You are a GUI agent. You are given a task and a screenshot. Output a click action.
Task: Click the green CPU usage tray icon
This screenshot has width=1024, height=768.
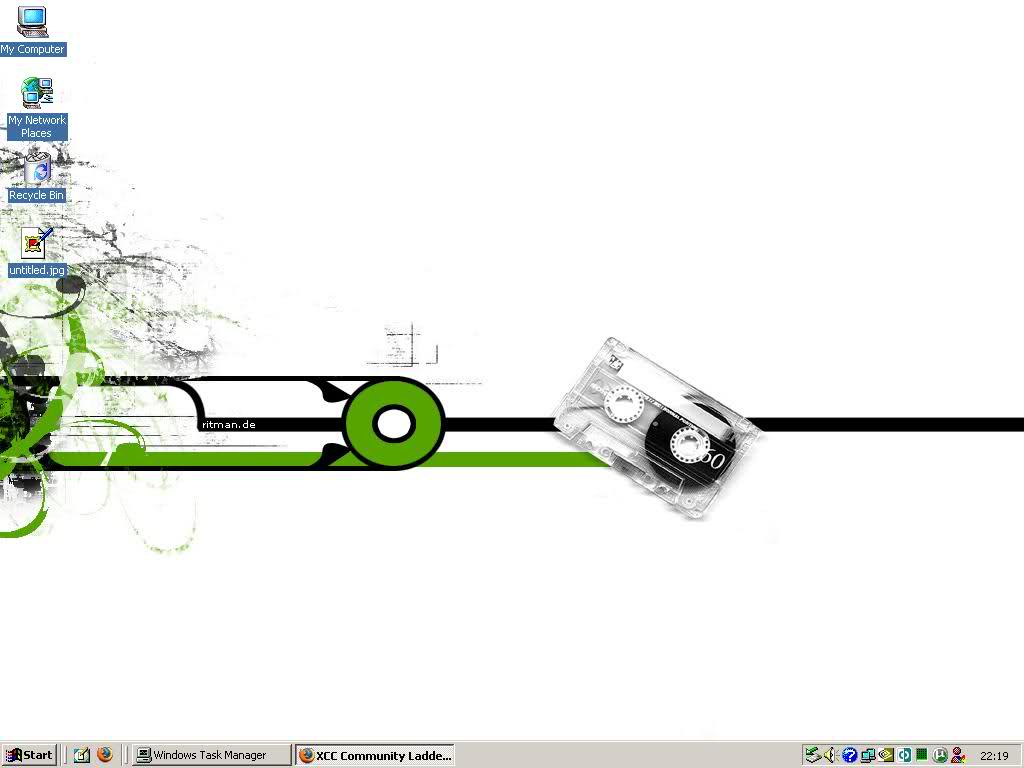pos(921,755)
